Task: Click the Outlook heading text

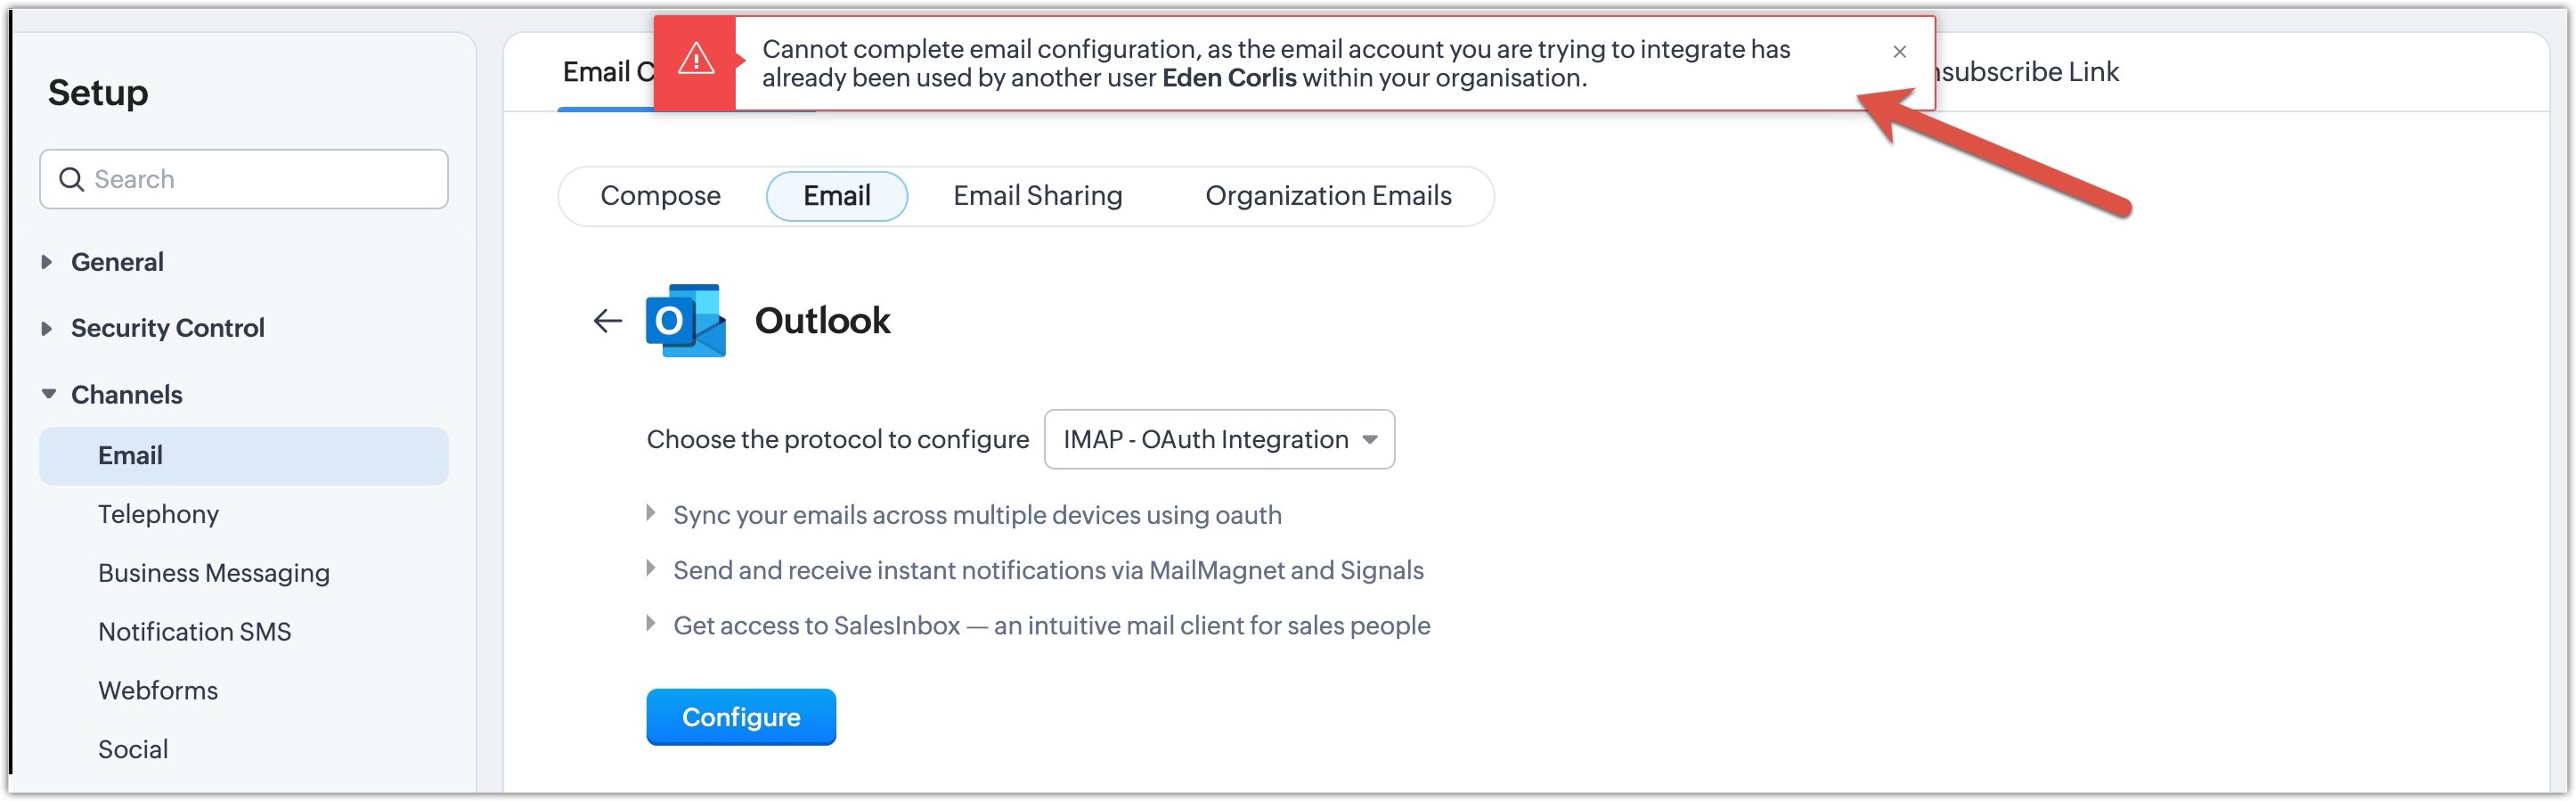Action: (822, 321)
